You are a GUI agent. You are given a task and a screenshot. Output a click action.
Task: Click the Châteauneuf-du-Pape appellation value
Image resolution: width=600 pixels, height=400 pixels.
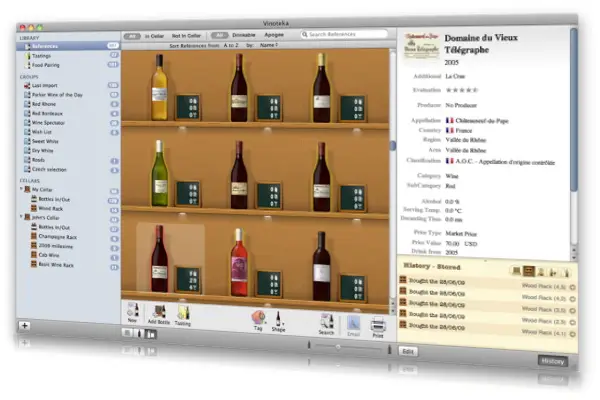pos(481,121)
